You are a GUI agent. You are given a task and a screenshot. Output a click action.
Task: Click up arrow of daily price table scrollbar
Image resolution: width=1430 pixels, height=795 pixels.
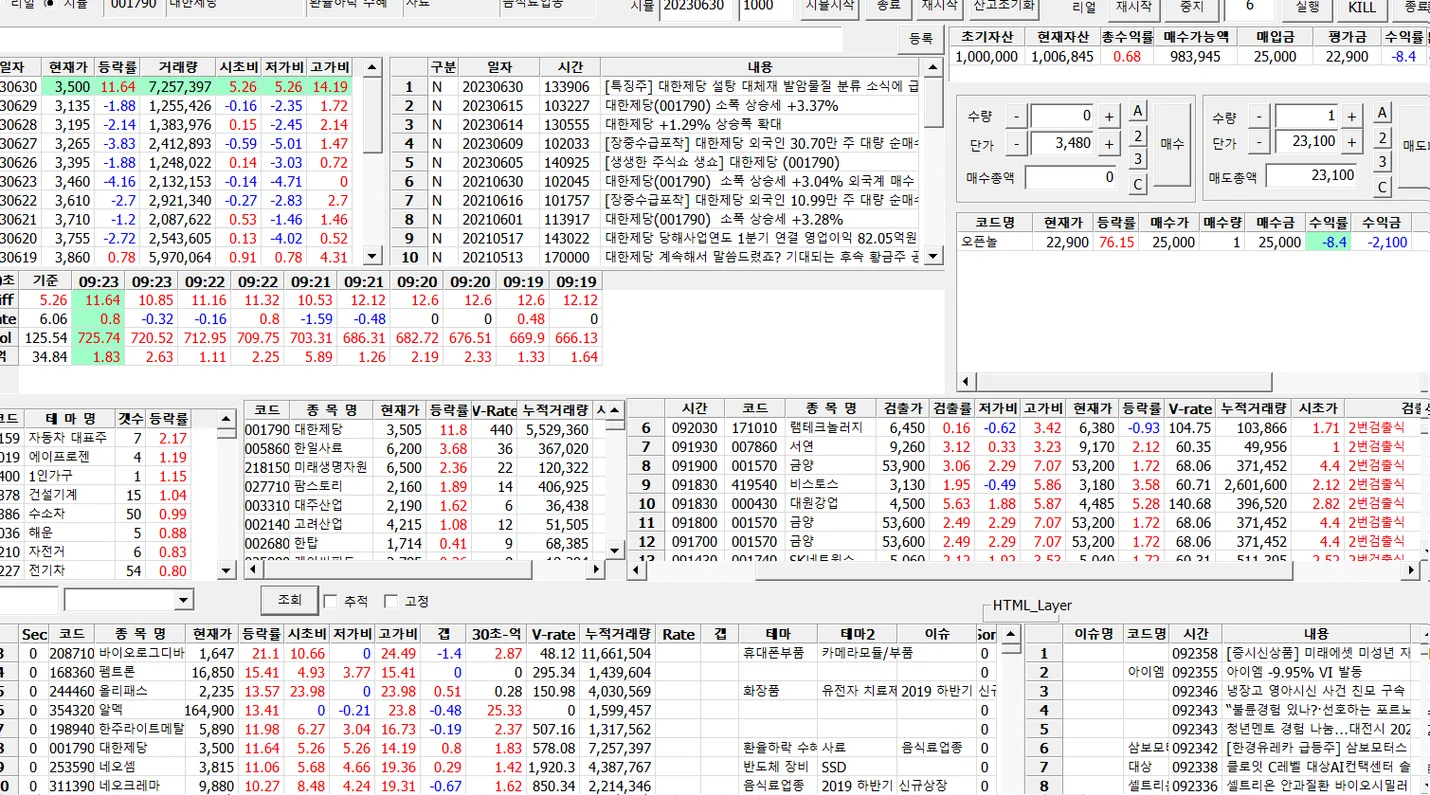tap(372, 67)
